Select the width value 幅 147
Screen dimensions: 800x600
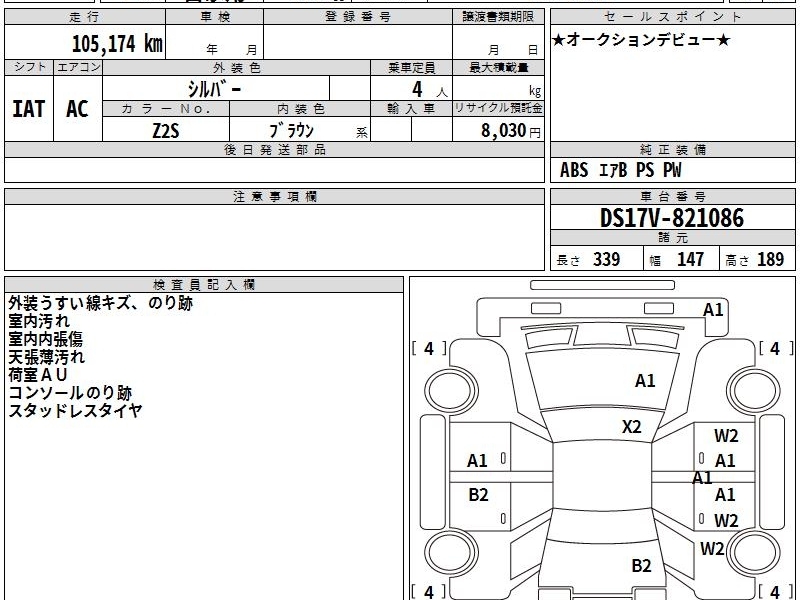[677, 260]
